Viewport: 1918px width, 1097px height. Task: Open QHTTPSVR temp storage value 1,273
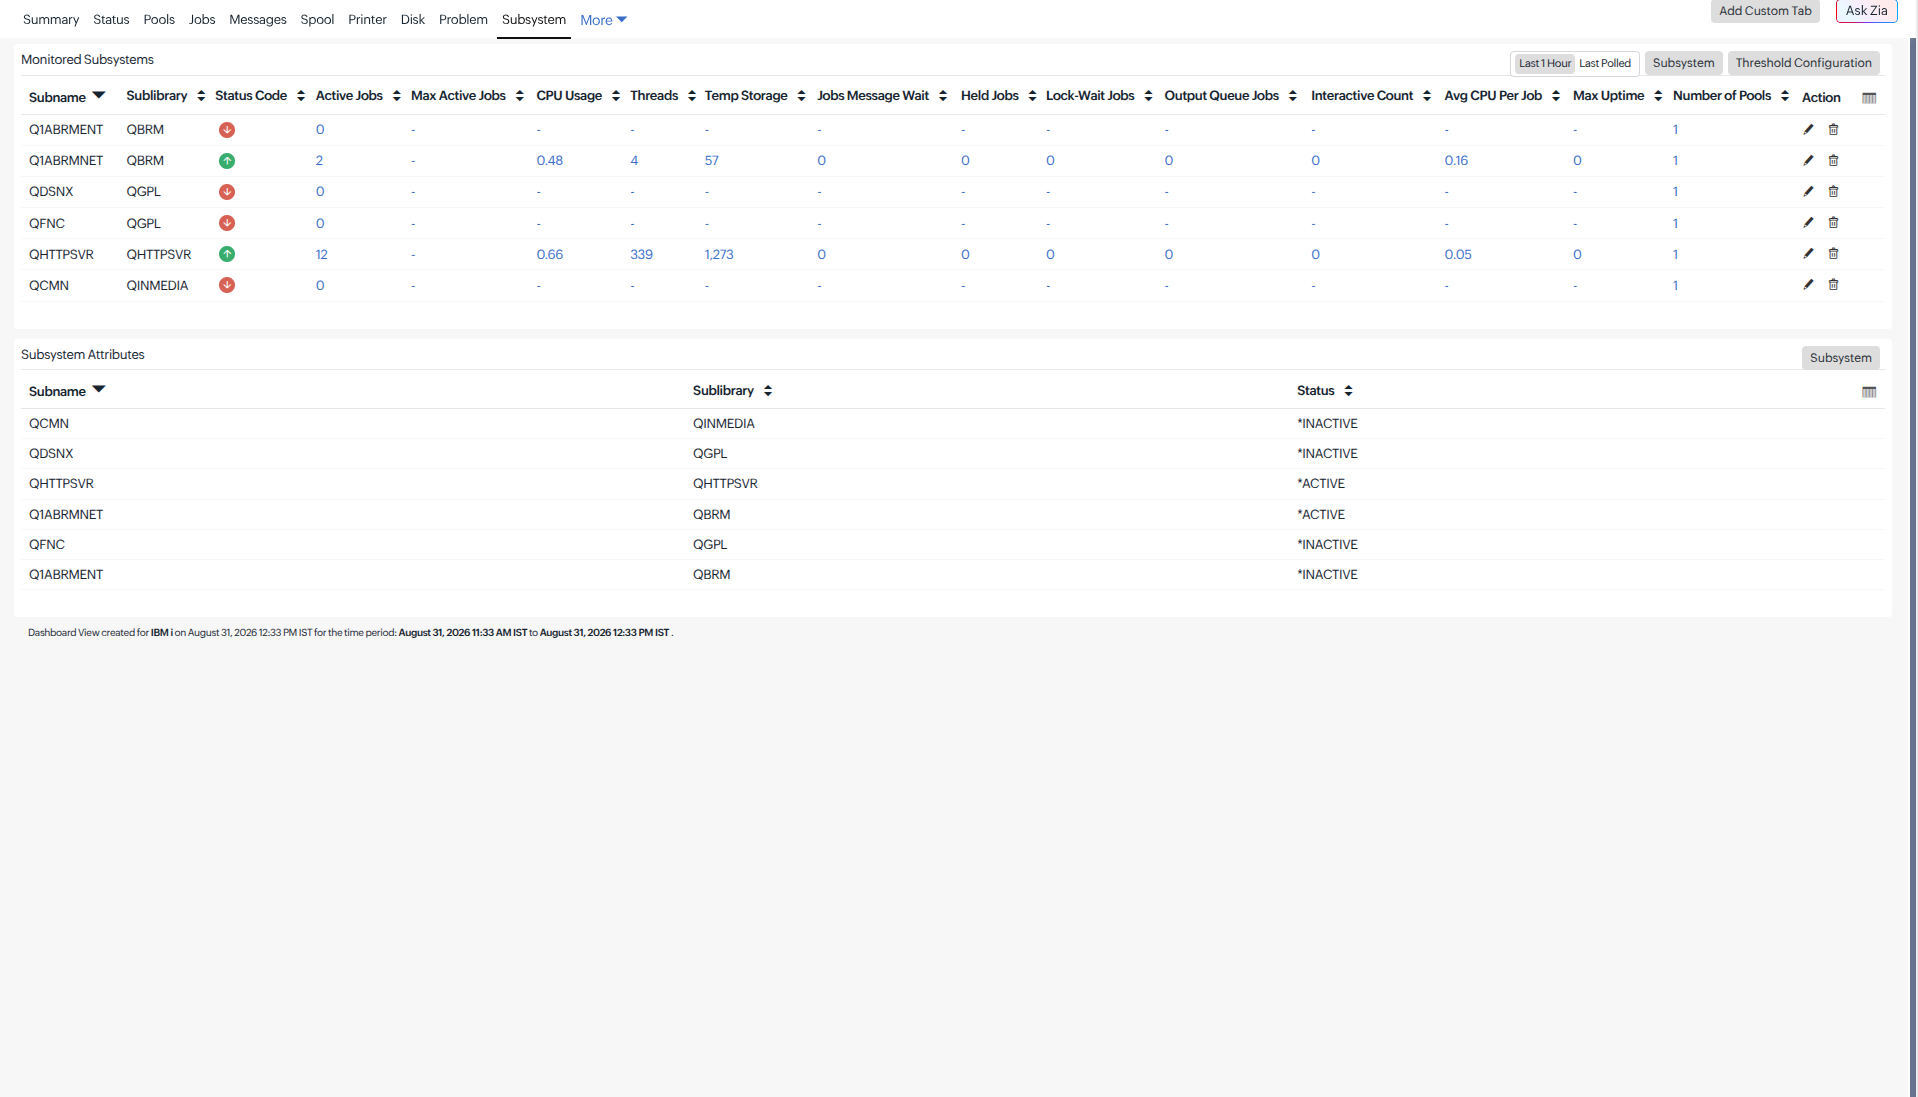pyautogui.click(x=719, y=255)
